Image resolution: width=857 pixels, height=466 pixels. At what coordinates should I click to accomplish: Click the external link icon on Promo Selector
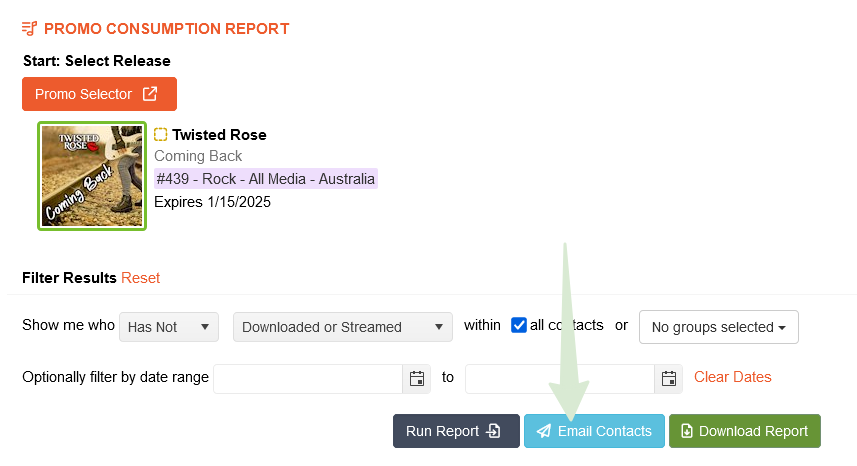pos(150,94)
